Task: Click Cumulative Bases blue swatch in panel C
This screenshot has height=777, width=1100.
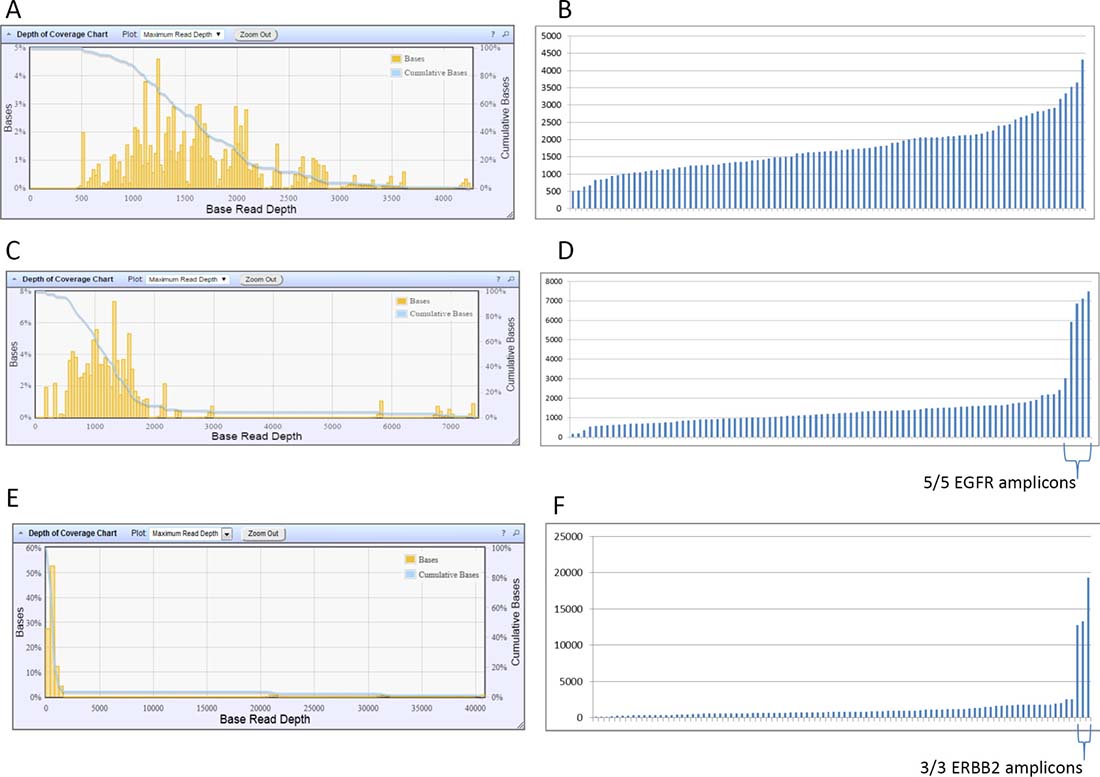Action: (401, 313)
